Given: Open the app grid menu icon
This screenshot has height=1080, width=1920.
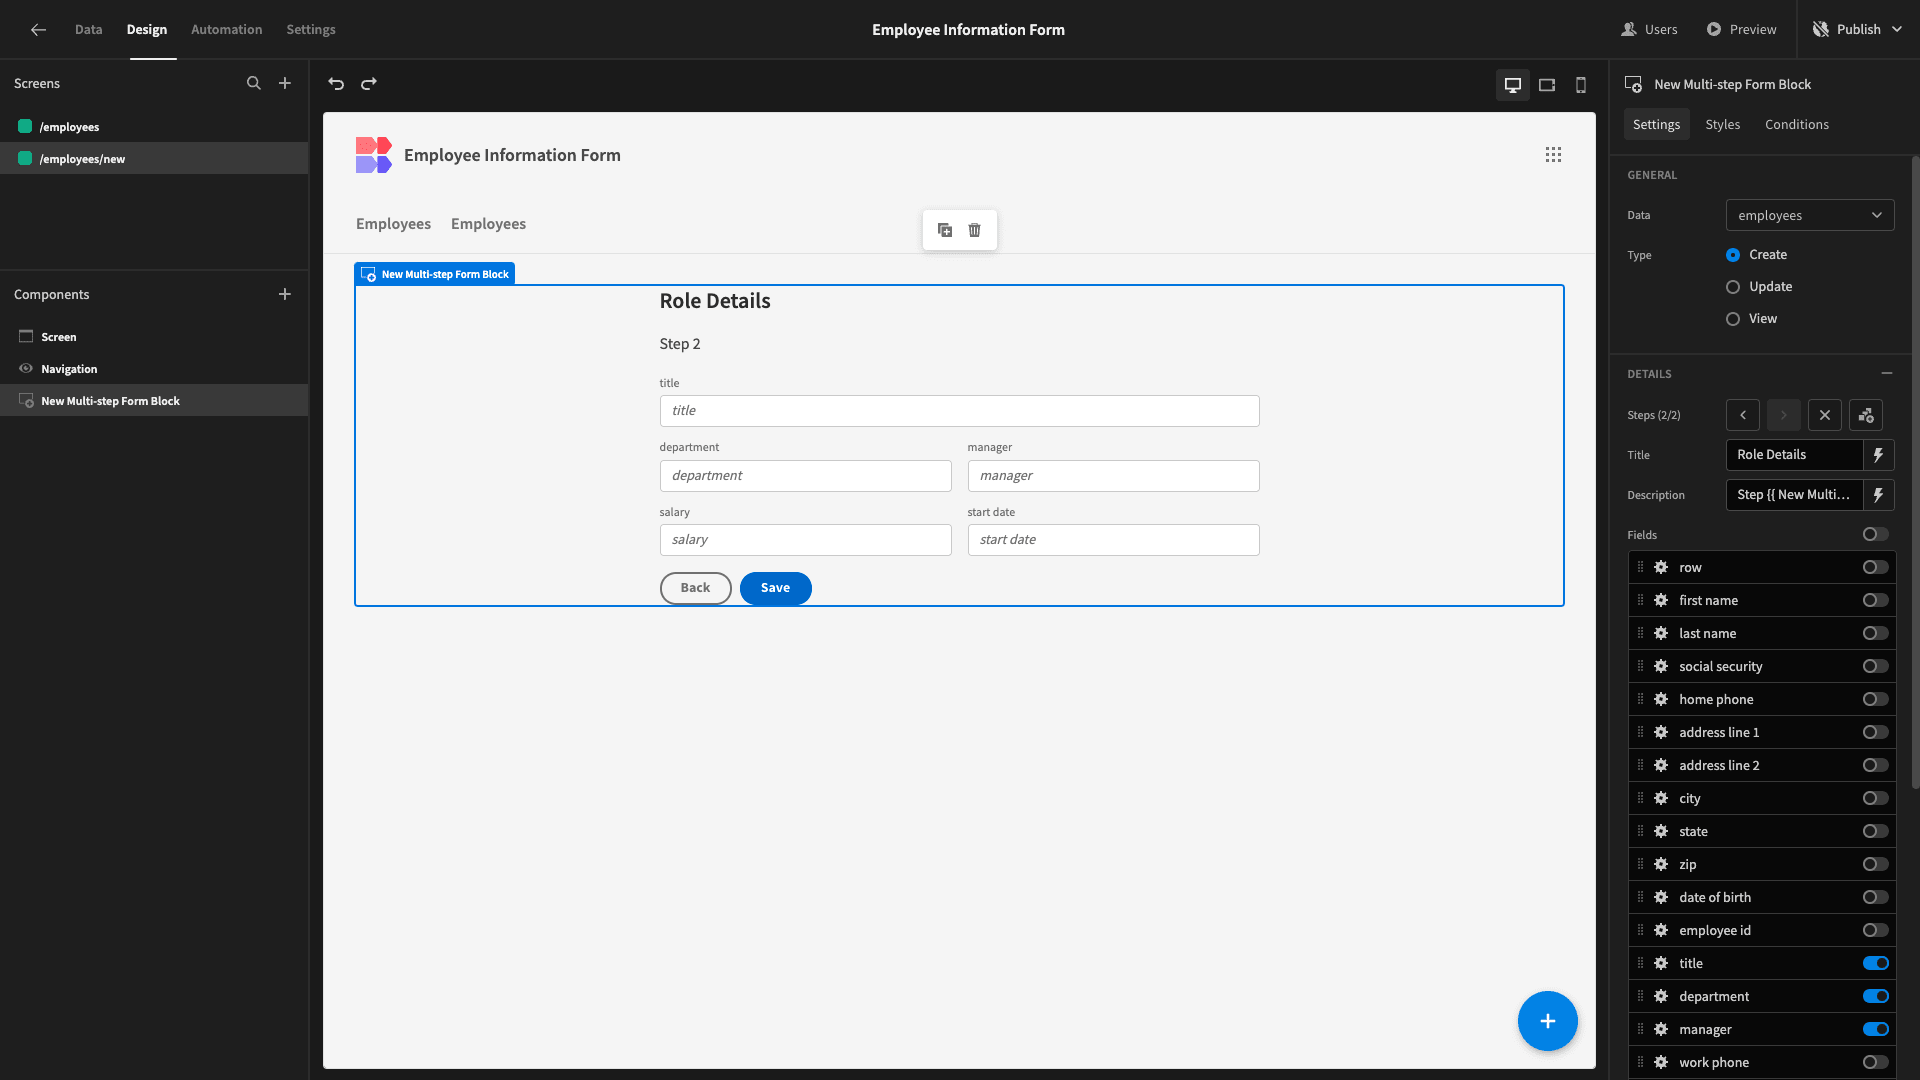Looking at the screenshot, I should (1553, 154).
